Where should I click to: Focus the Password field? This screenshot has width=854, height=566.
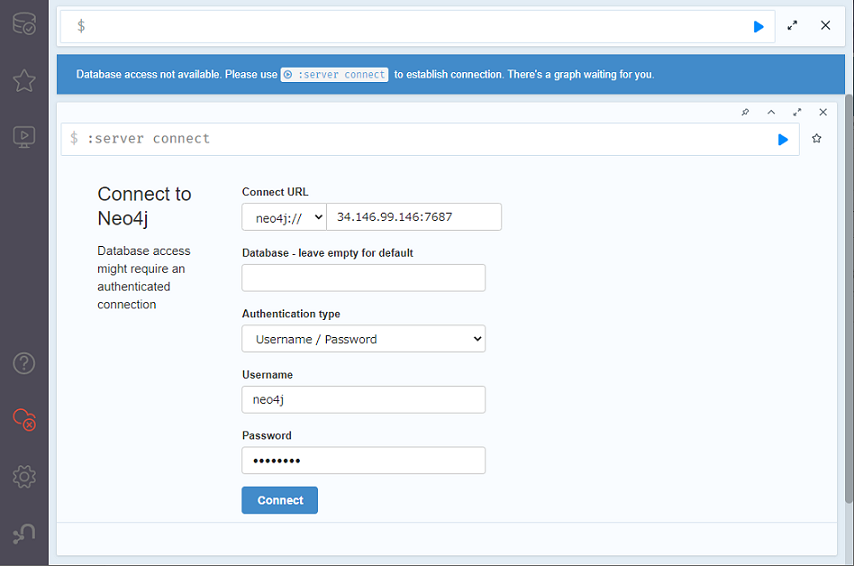(363, 460)
